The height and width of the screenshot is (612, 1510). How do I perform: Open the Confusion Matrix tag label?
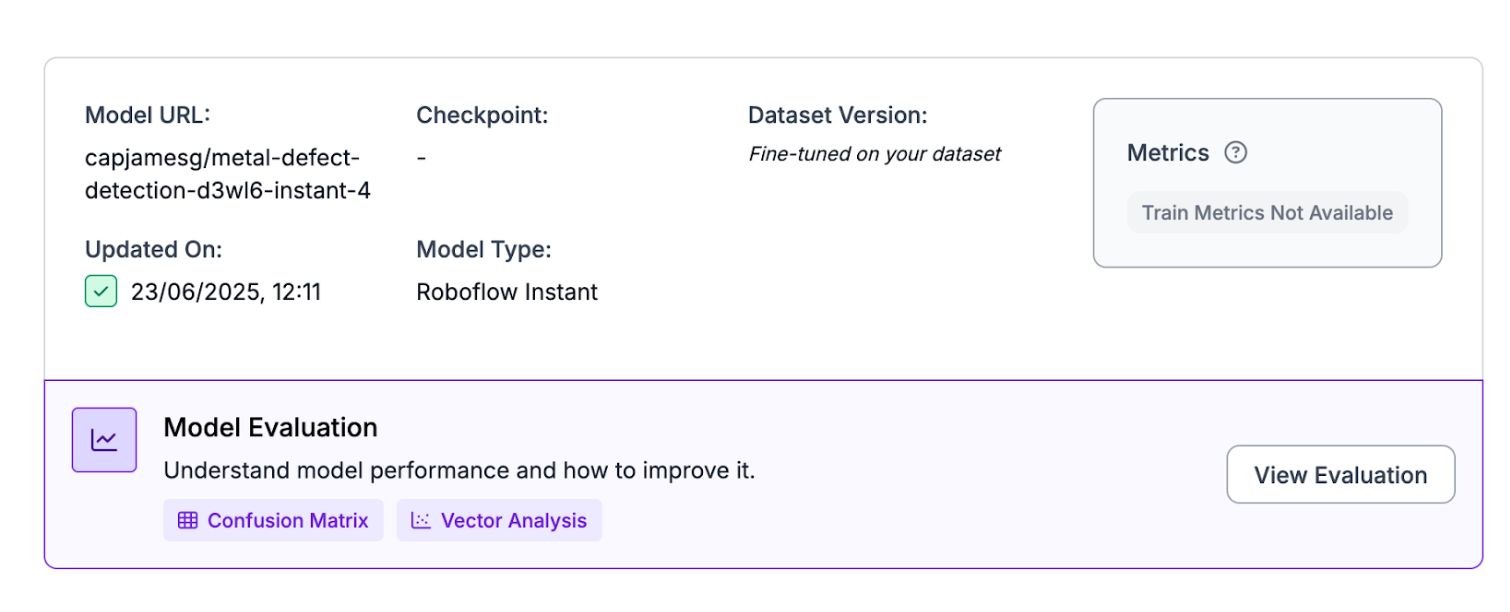point(288,521)
